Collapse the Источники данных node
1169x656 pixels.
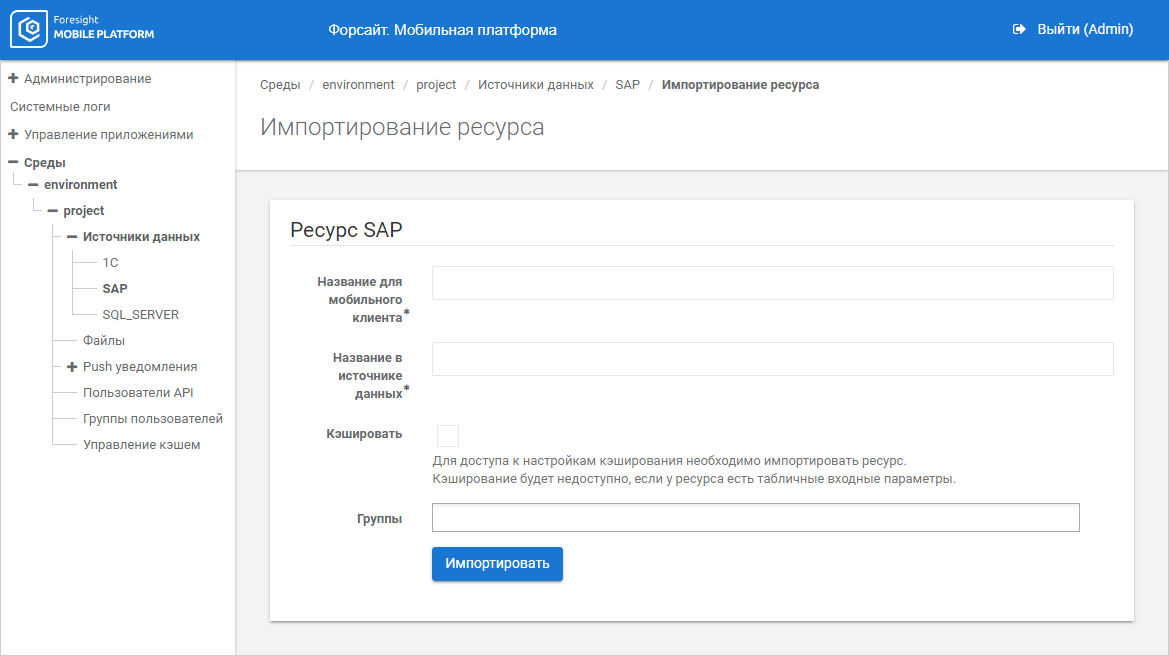coord(72,236)
